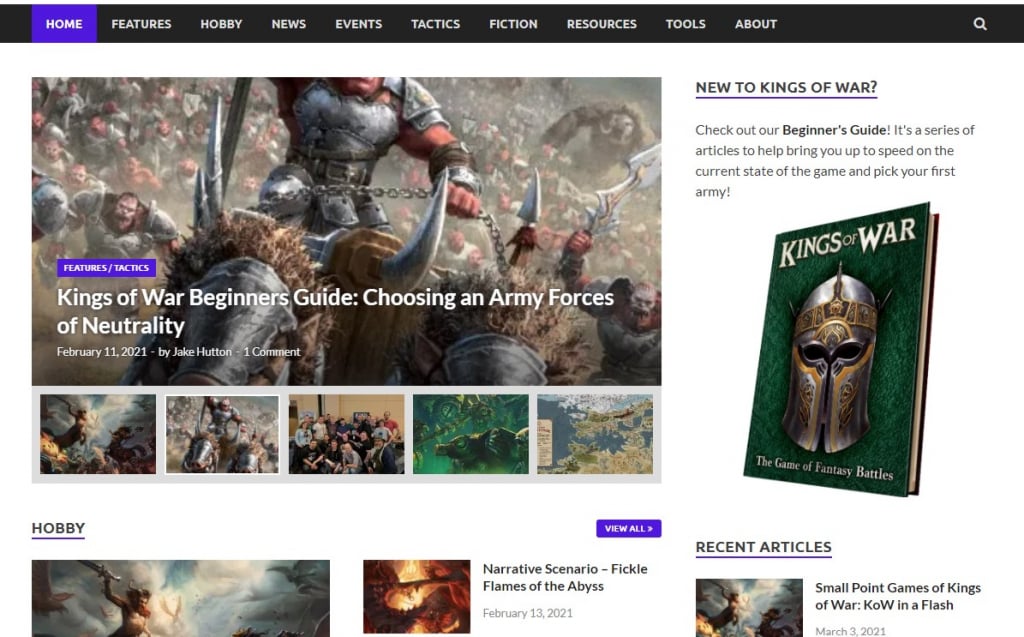
Task: Open the 1 Comment link
Action: pos(272,351)
